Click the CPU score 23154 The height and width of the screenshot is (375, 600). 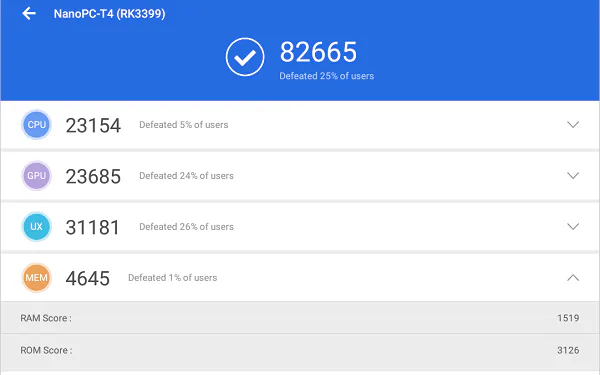click(x=93, y=126)
